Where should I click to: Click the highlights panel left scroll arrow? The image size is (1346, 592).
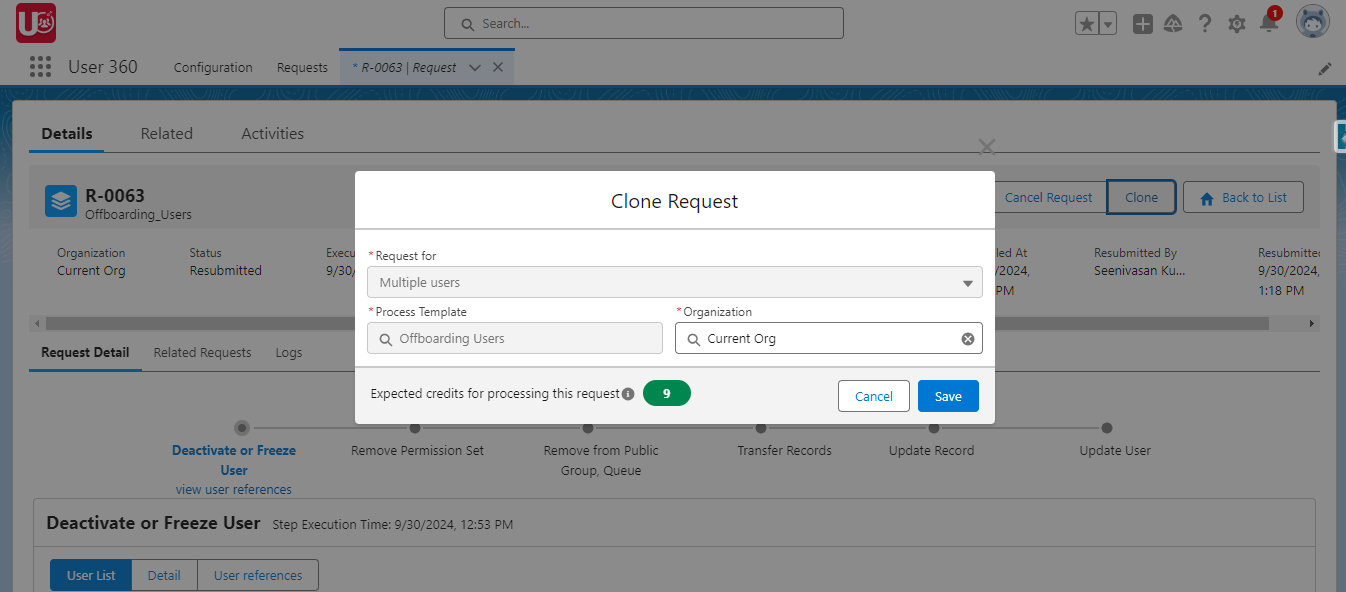pos(36,324)
